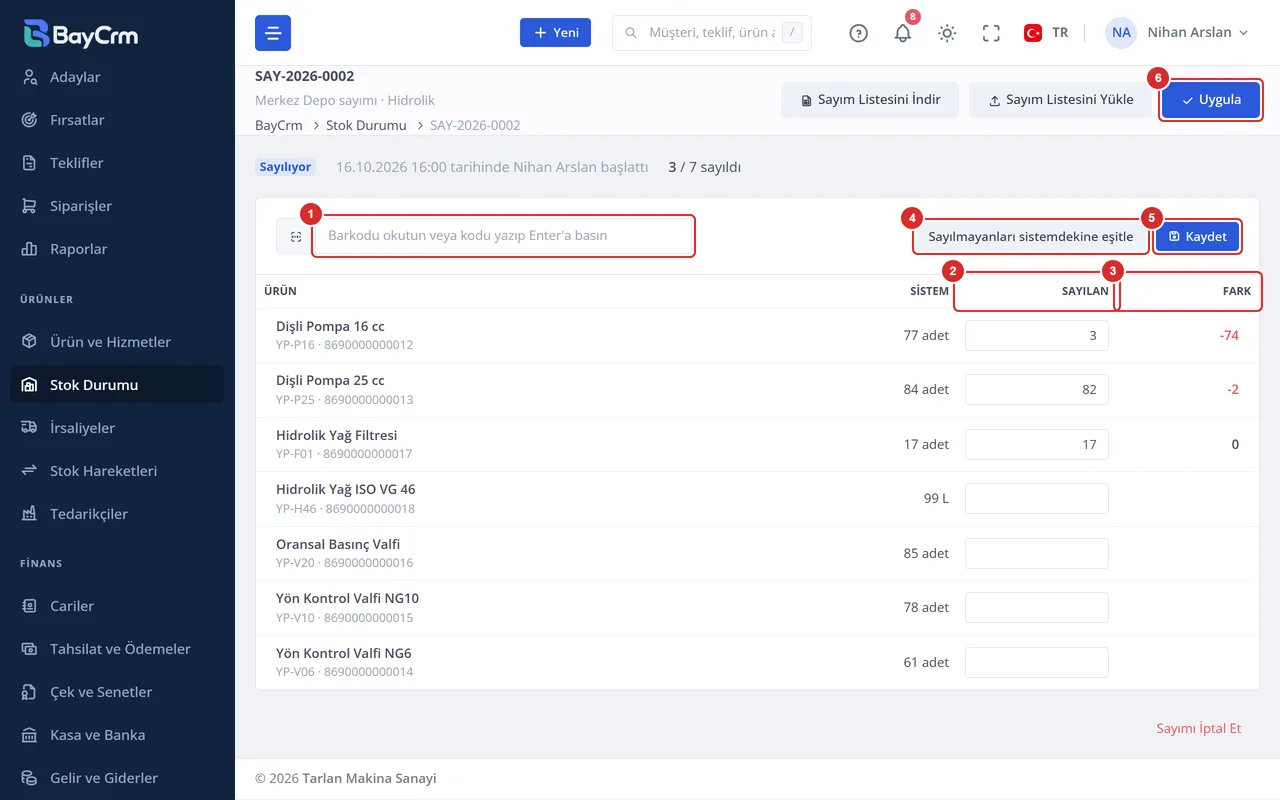Open Stok Hareketleri sidebar item
This screenshot has height=800, width=1280.
(117, 471)
